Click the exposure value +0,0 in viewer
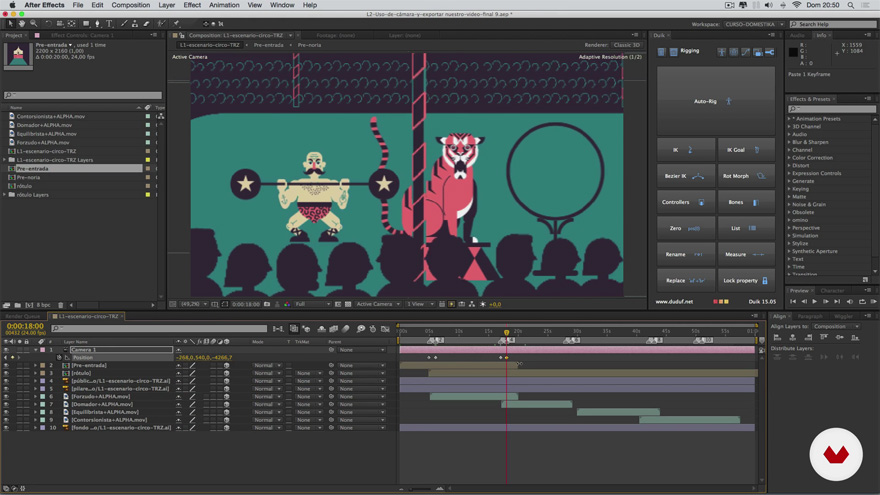Viewport: 880px width, 495px height. tap(495, 304)
